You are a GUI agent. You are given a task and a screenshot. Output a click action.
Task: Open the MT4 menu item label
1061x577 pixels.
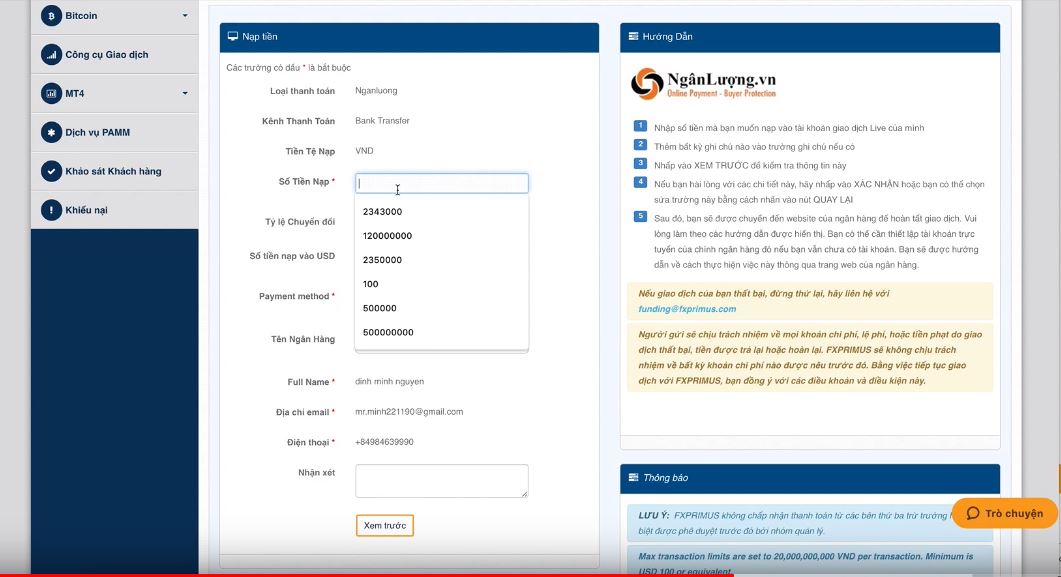pos(74,93)
